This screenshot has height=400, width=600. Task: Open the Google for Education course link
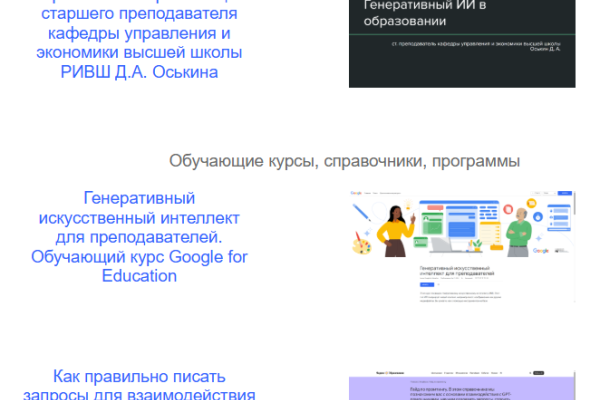coord(139,236)
